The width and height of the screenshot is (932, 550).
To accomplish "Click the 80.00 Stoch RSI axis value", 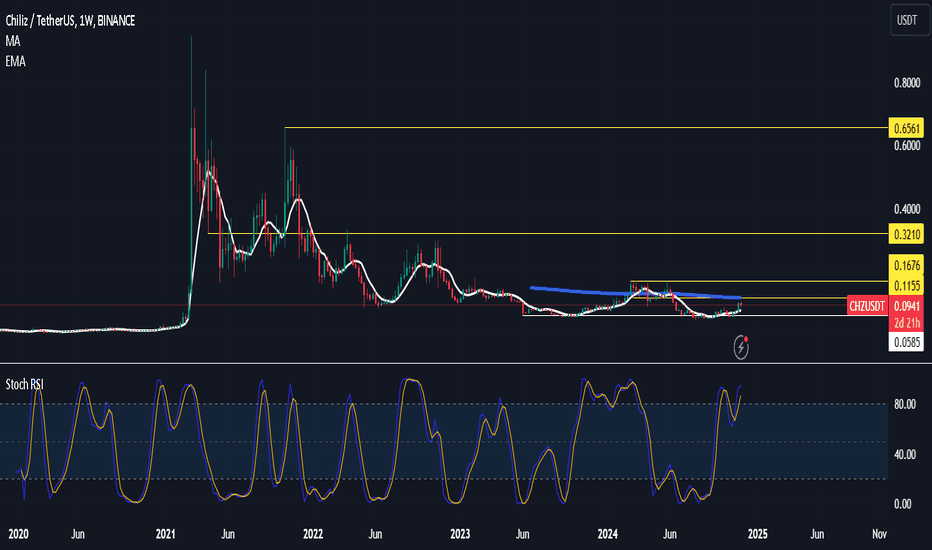I will coord(905,404).
